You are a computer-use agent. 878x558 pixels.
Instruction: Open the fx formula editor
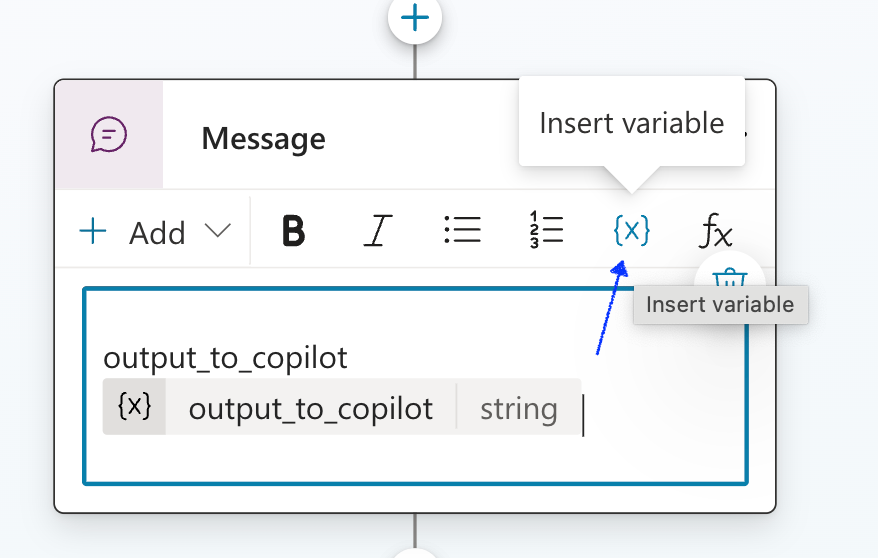pyautogui.click(x=715, y=232)
